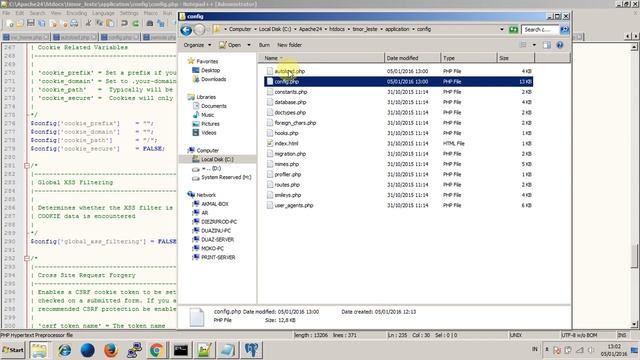Open the Settings menu in Notepad++
This screenshot has width=640, height=360.
(129, 13)
